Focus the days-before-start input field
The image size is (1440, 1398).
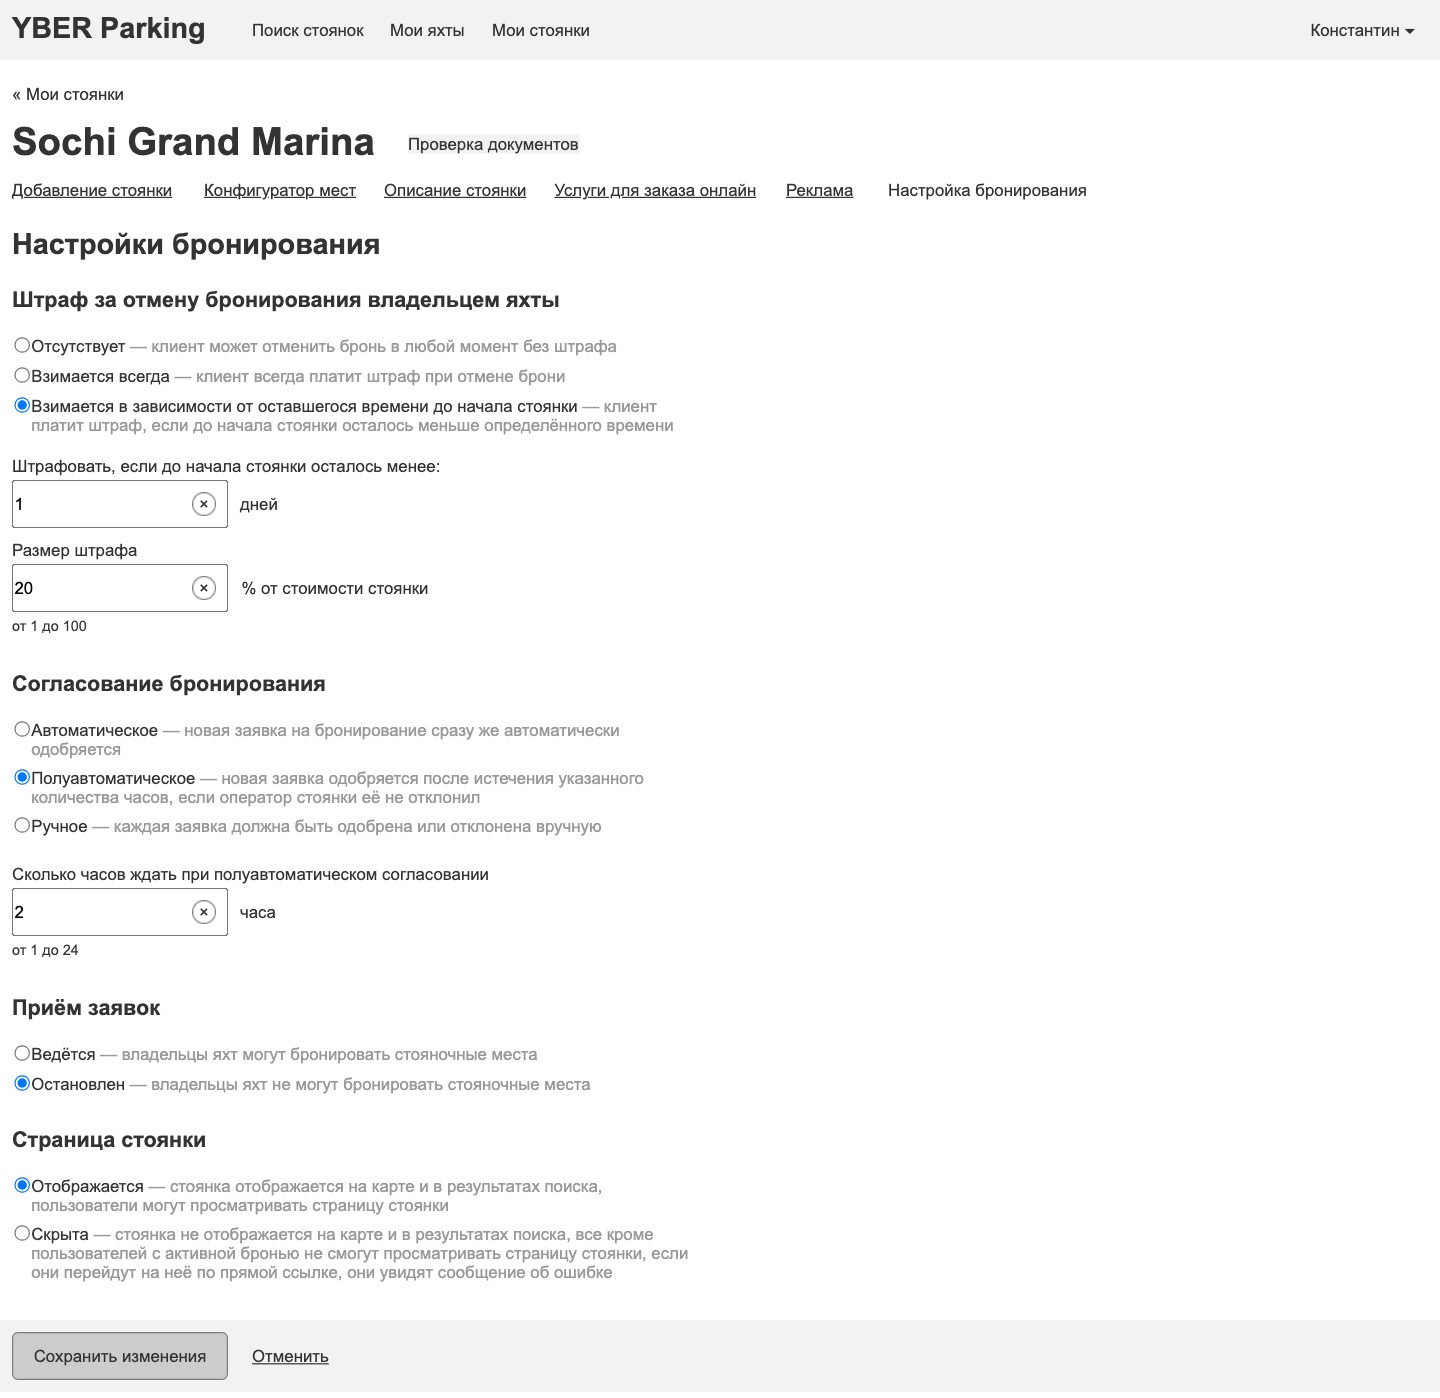click(120, 504)
